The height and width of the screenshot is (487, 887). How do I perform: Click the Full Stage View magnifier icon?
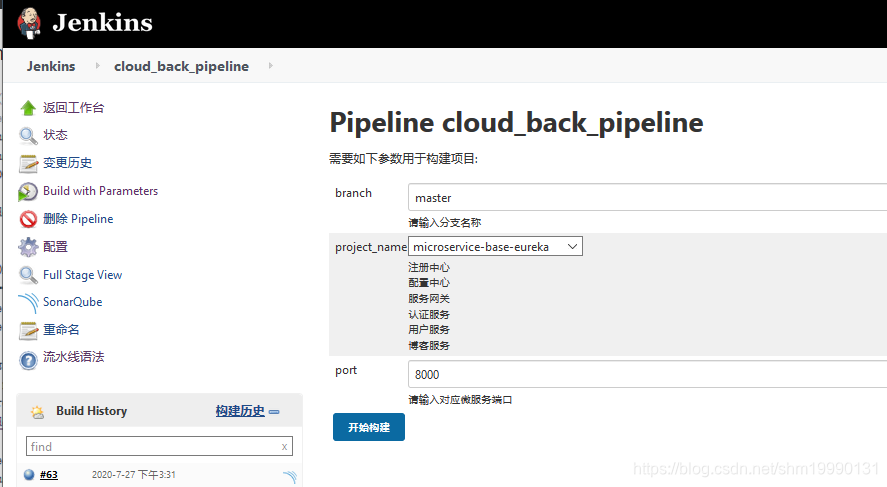coord(28,275)
